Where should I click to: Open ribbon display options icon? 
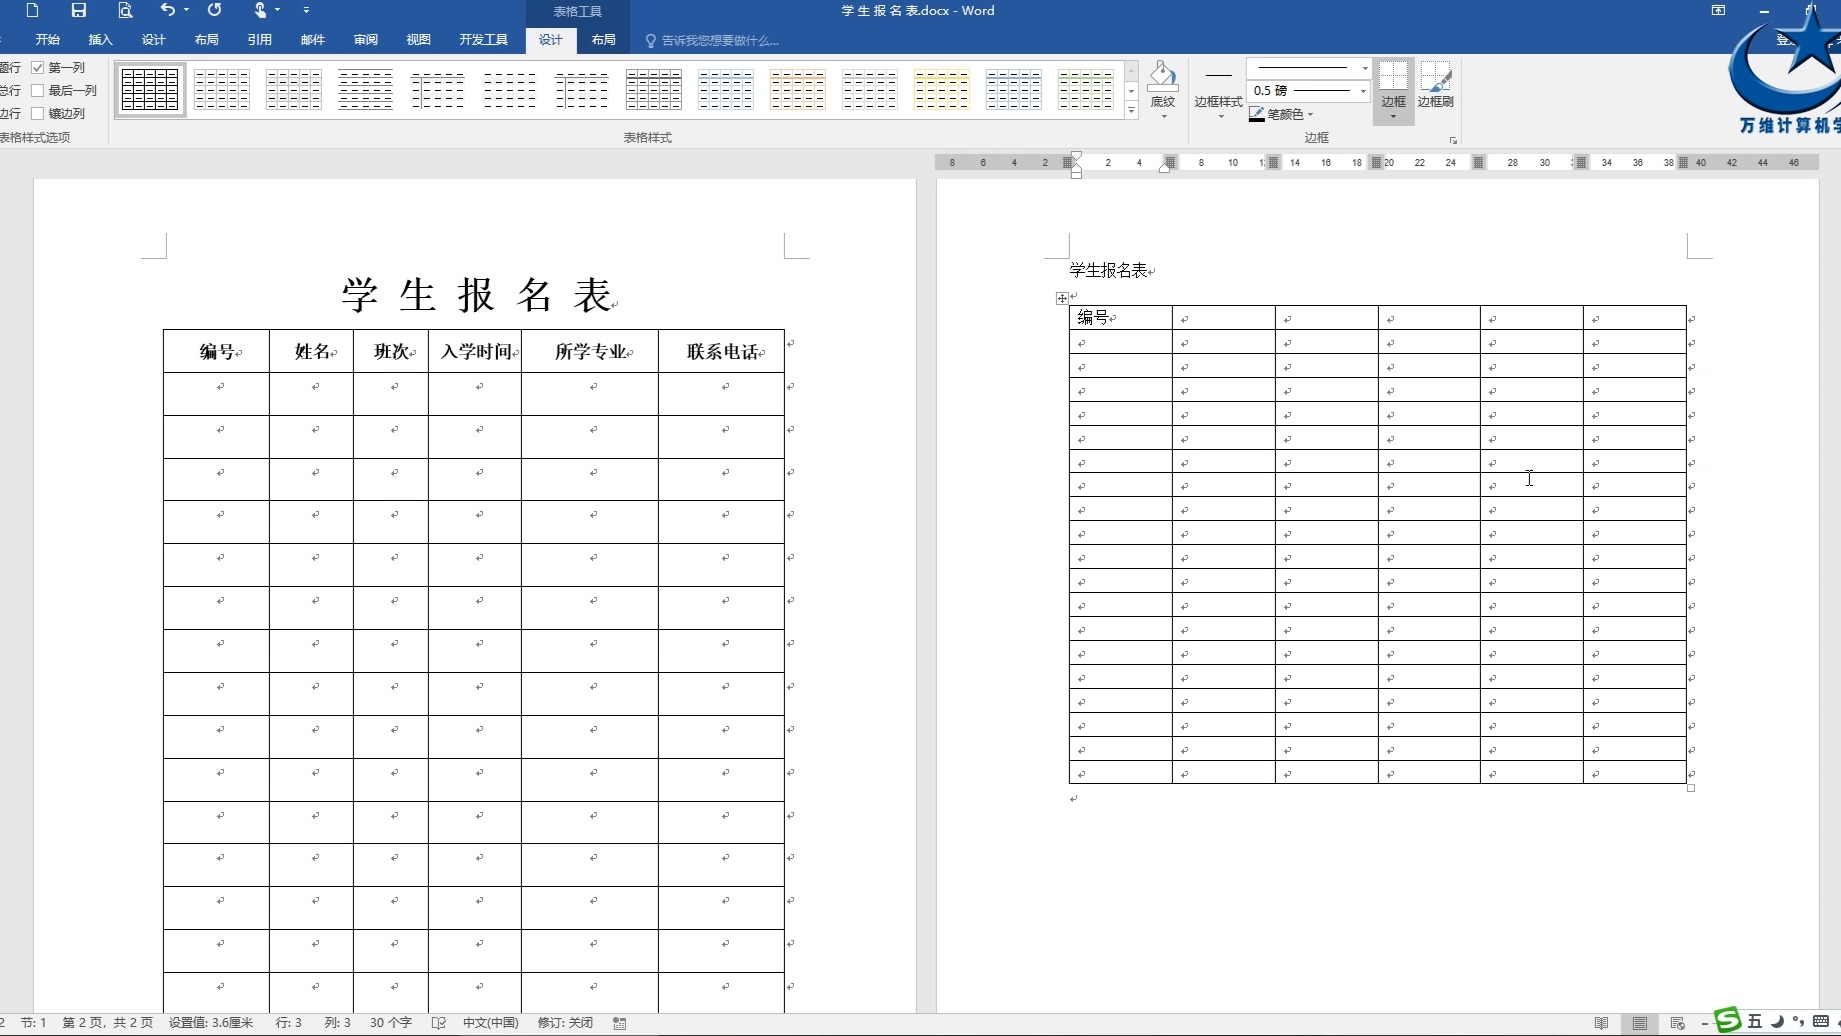click(1718, 10)
